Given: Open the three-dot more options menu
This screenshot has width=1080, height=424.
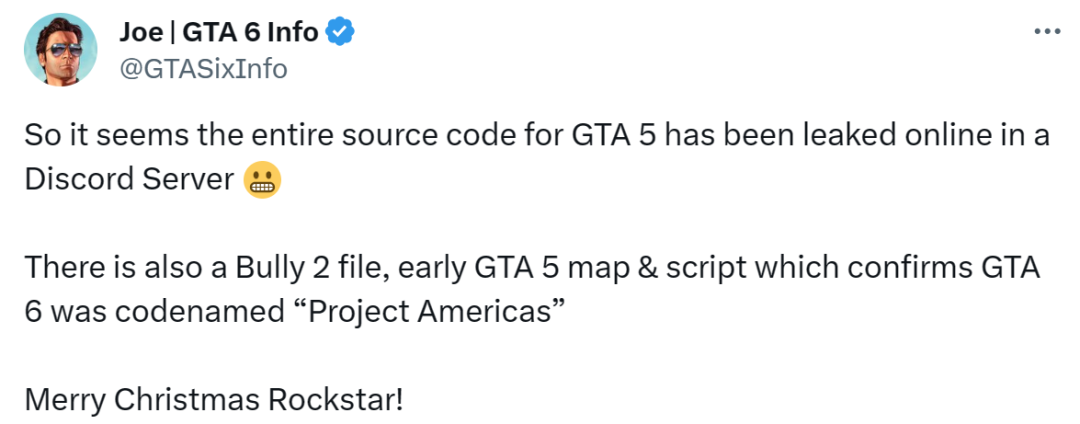Looking at the screenshot, I should pos(1046,32).
